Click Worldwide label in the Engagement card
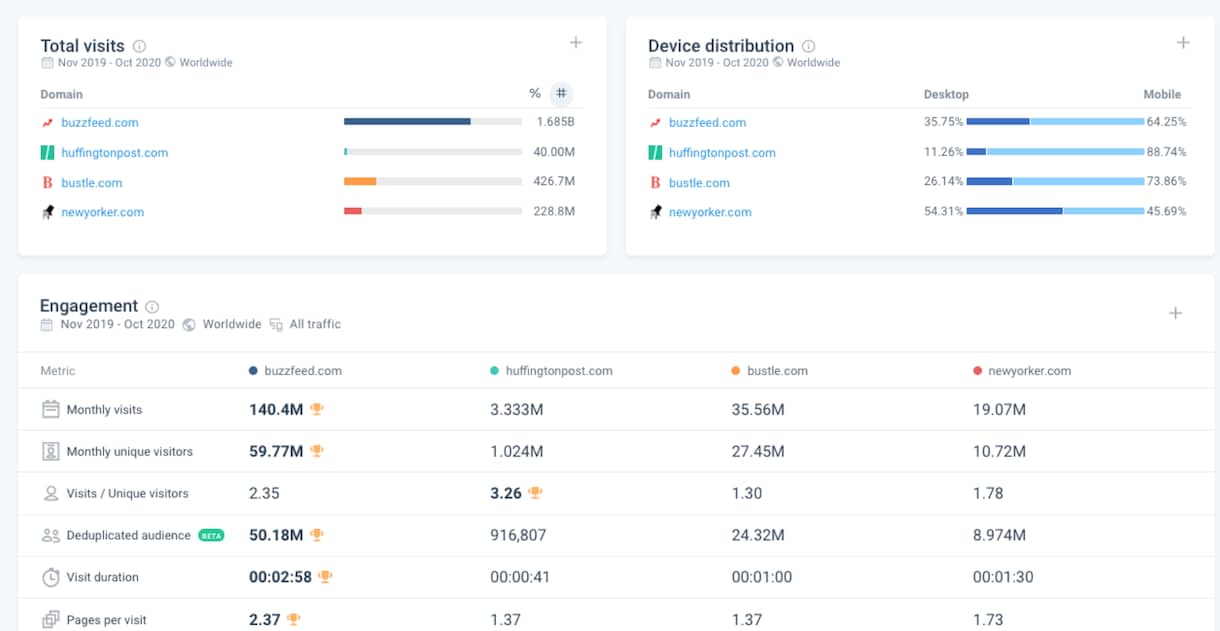 [232, 324]
